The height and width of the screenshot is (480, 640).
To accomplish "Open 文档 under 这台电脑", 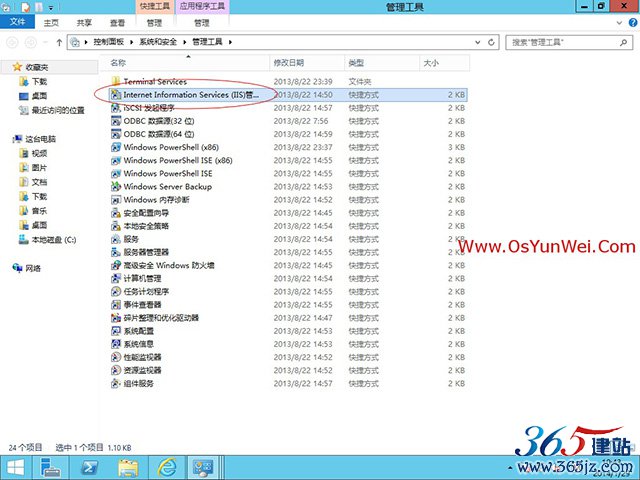I will point(39,182).
